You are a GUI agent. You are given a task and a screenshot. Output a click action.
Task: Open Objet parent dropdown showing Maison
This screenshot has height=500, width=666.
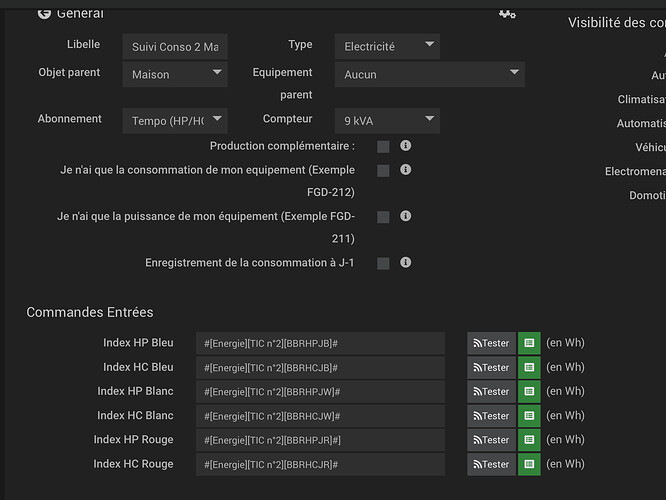175,74
